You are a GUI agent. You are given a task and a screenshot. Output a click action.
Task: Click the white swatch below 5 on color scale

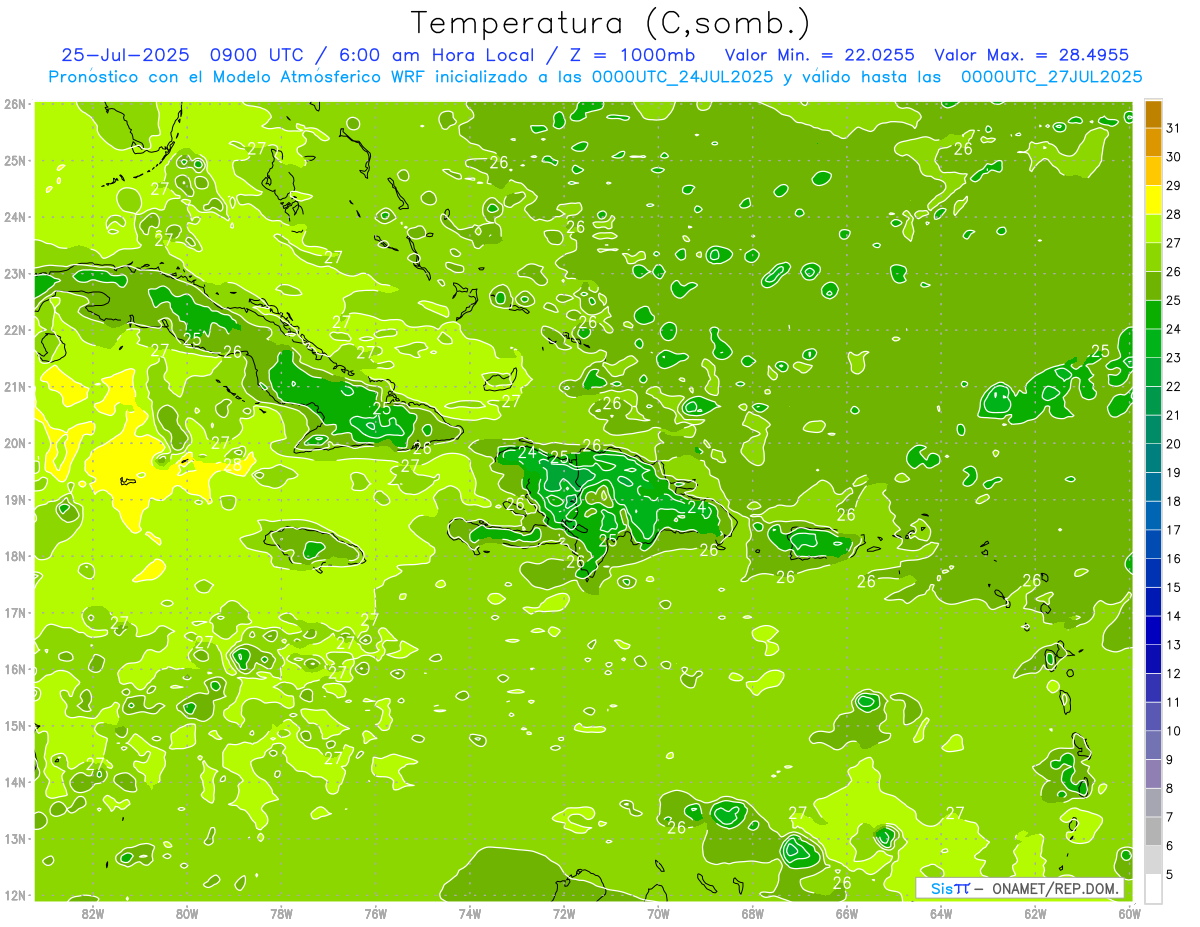(1153, 888)
